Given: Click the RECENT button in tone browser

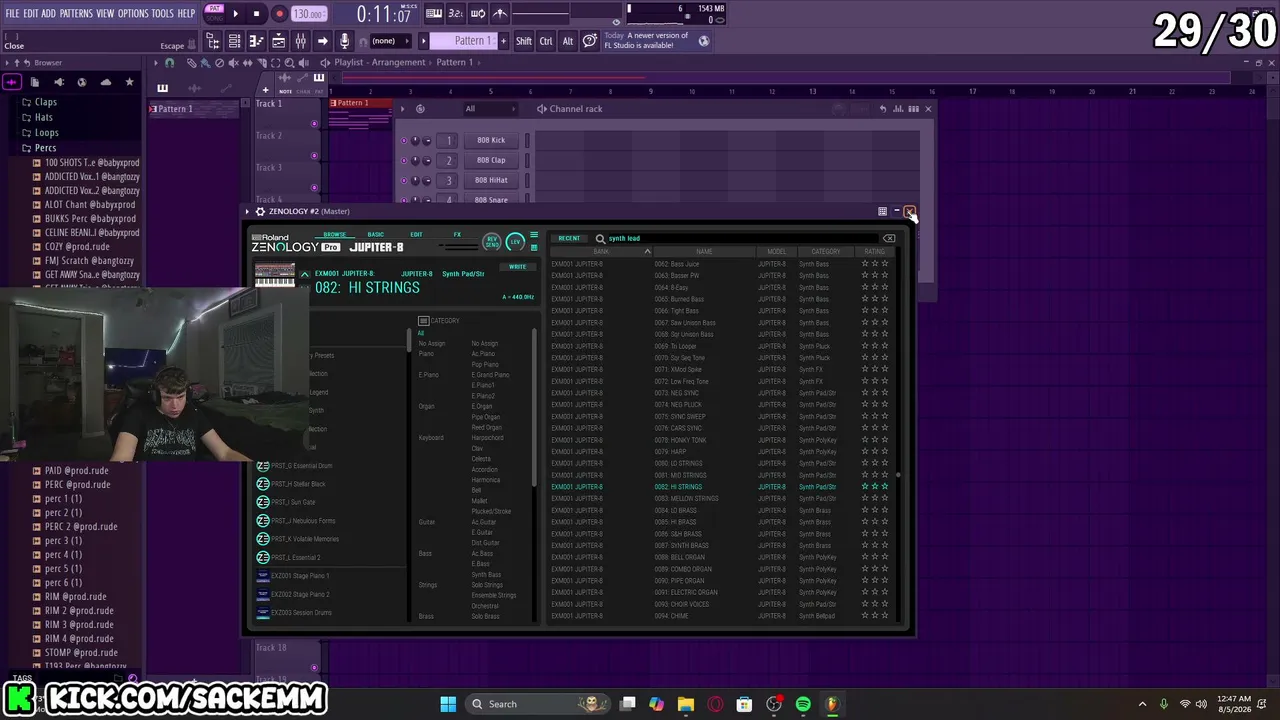Looking at the screenshot, I should click(569, 239).
